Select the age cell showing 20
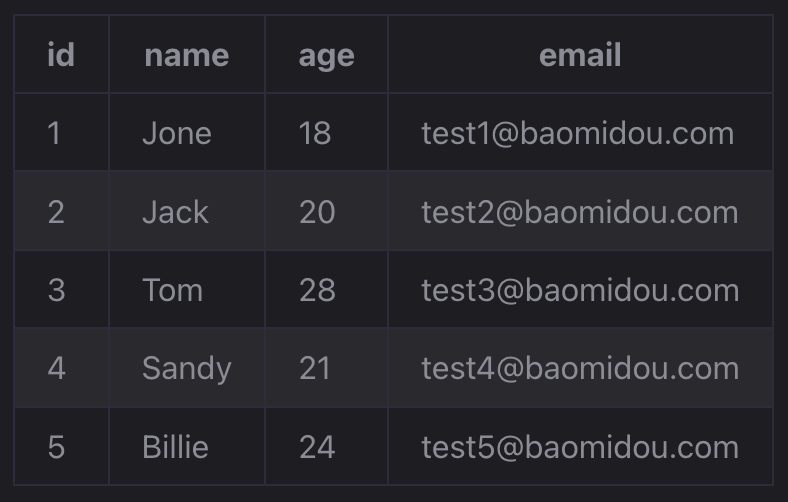This screenshot has height=502, width=788. [x=327, y=211]
